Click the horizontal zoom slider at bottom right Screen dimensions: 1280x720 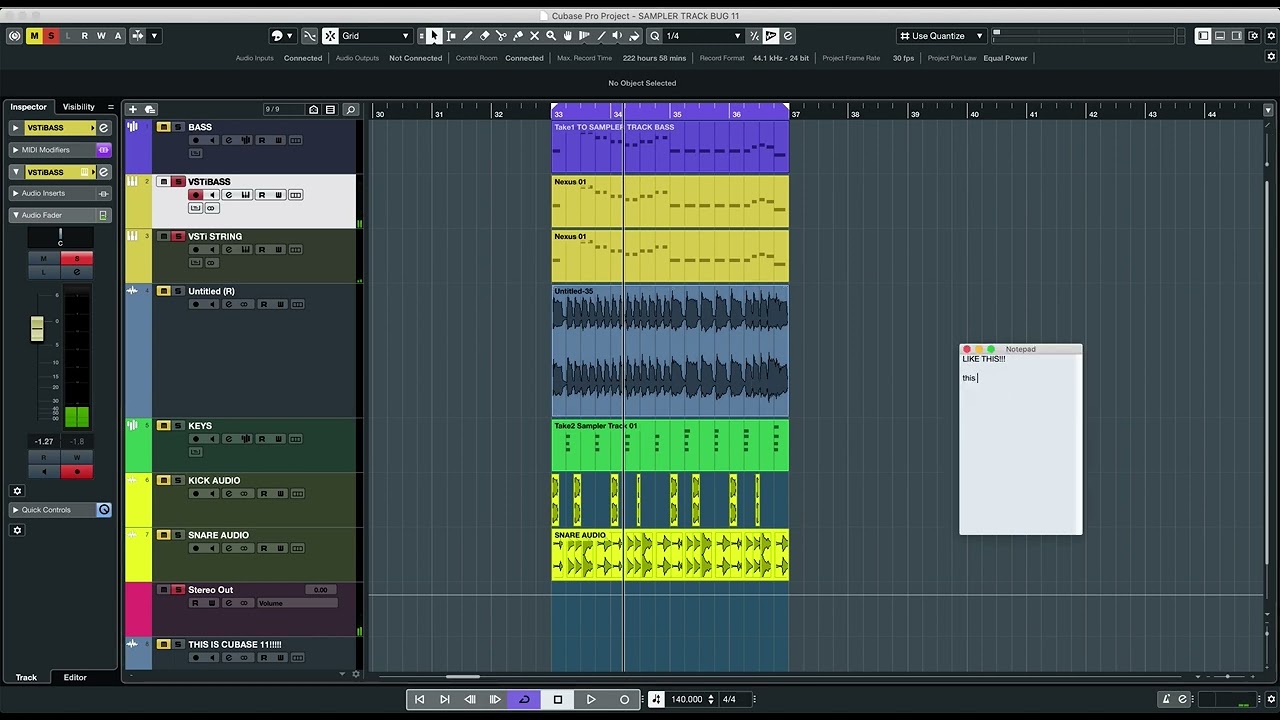(1227, 676)
